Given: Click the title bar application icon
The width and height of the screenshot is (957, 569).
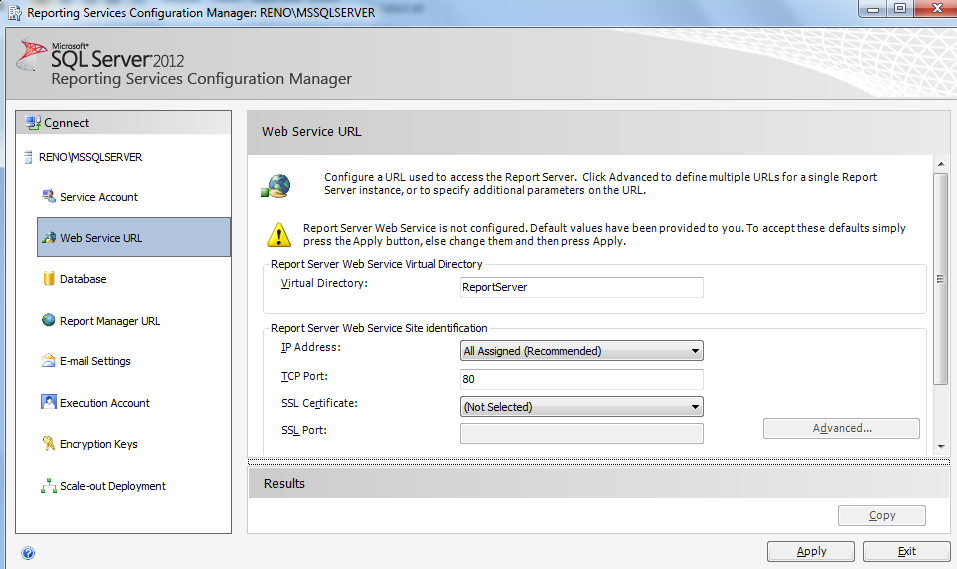Looking at the screenshot, I should coord(15,13).
